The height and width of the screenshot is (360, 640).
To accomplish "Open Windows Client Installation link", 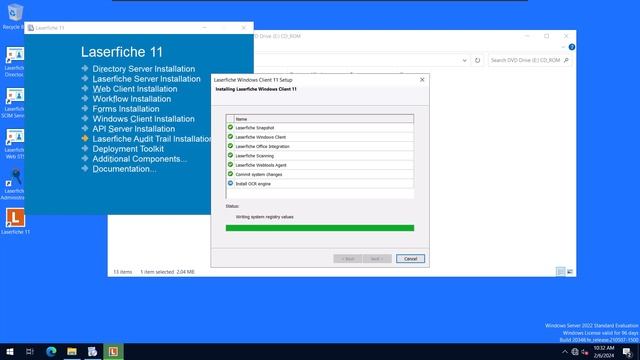I will click(x=143, y=119).
